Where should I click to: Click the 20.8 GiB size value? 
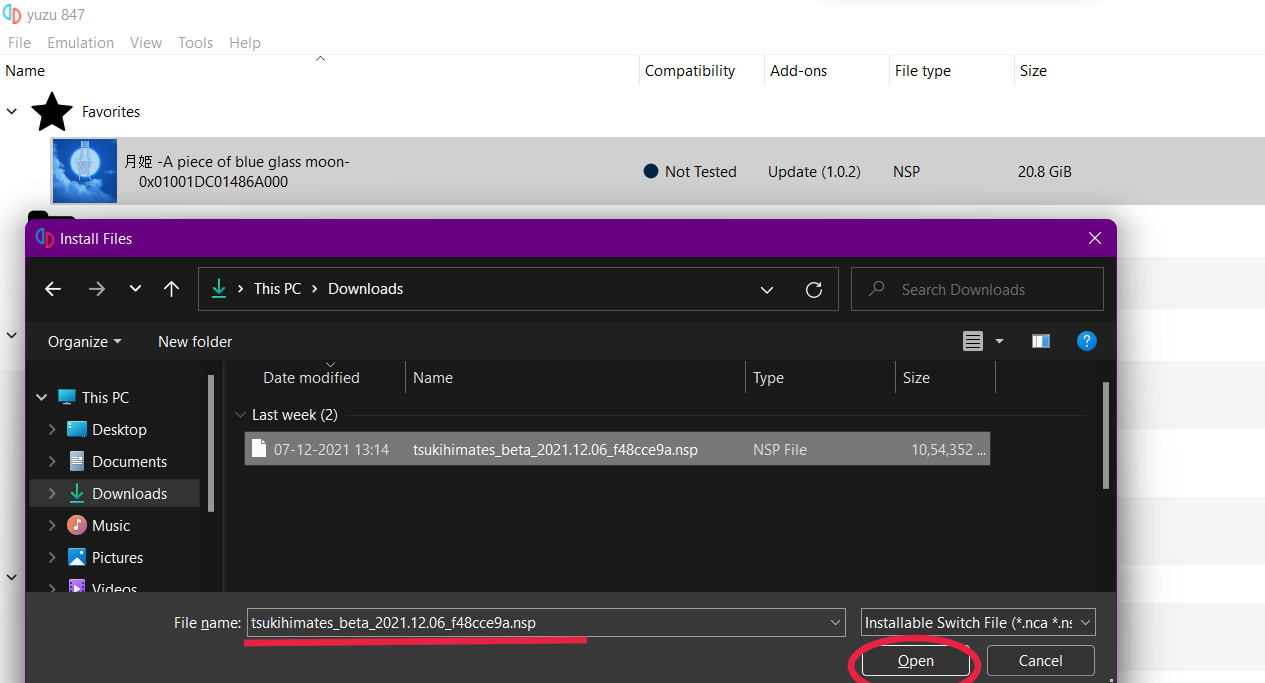[x=1045, y=172]
